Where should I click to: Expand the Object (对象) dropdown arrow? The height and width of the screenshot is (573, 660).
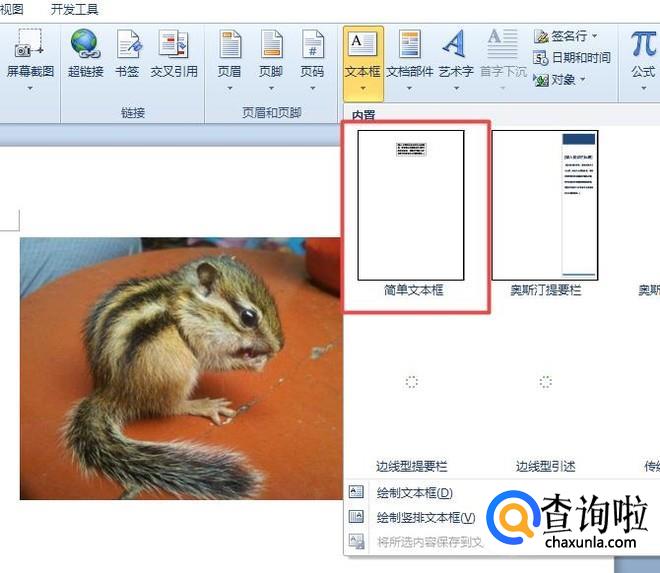click(583, 79)
